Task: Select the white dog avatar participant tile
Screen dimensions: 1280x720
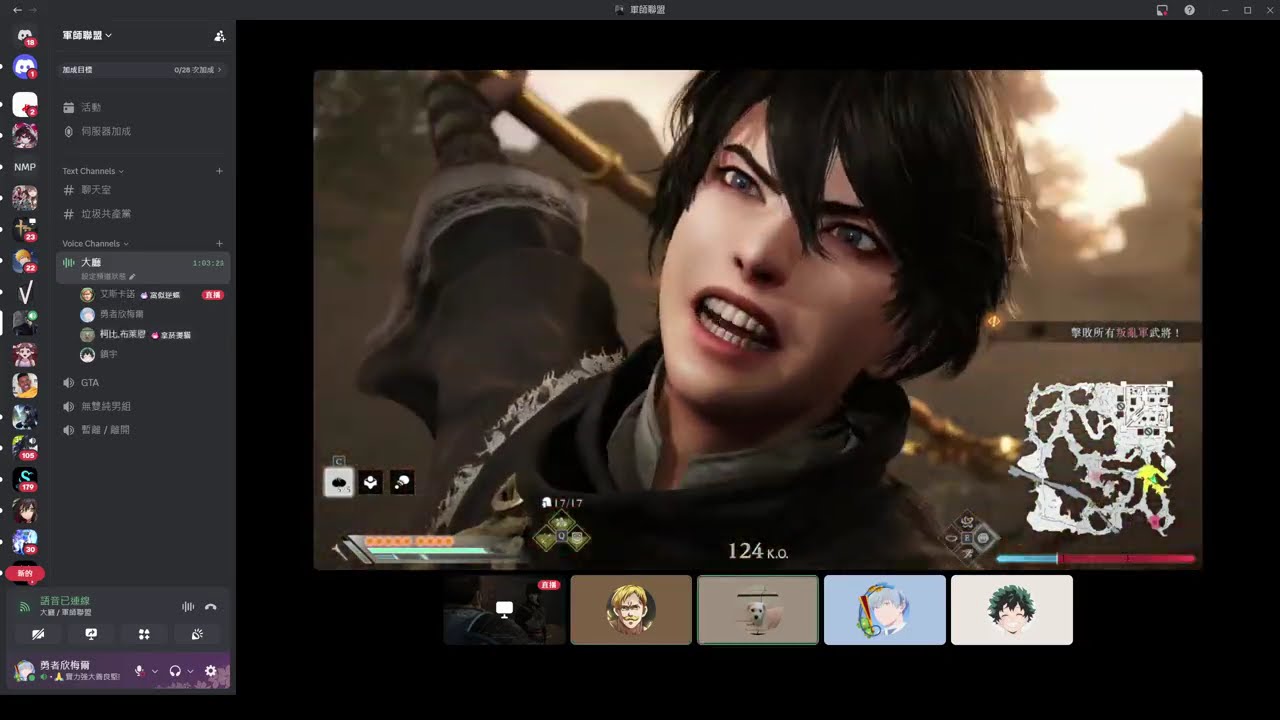Action: click(x=758, y=610)
